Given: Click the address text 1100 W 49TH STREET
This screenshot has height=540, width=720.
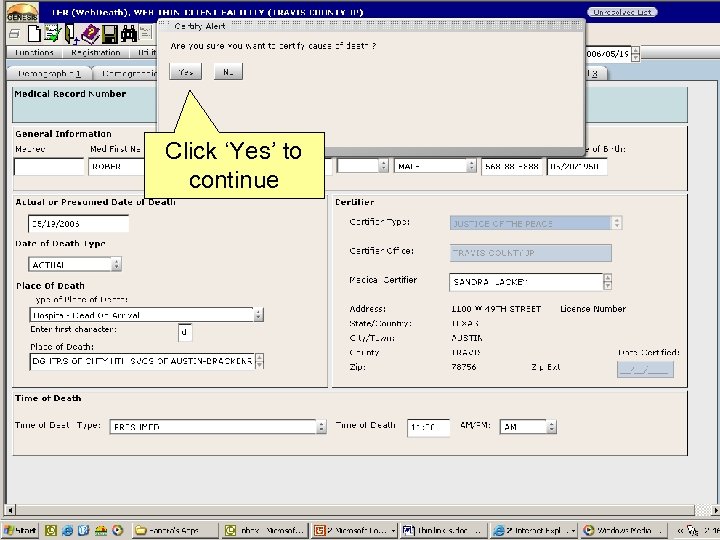Looking at the screenshot, I should click(496, 309).
